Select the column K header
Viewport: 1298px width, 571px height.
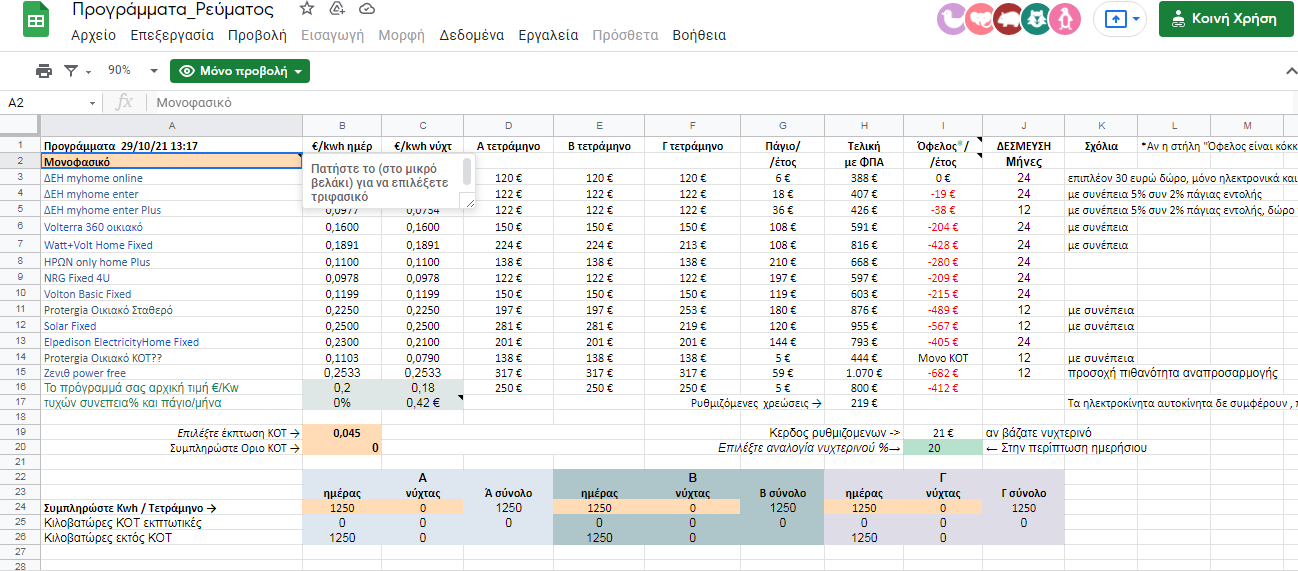[1100, 125]
